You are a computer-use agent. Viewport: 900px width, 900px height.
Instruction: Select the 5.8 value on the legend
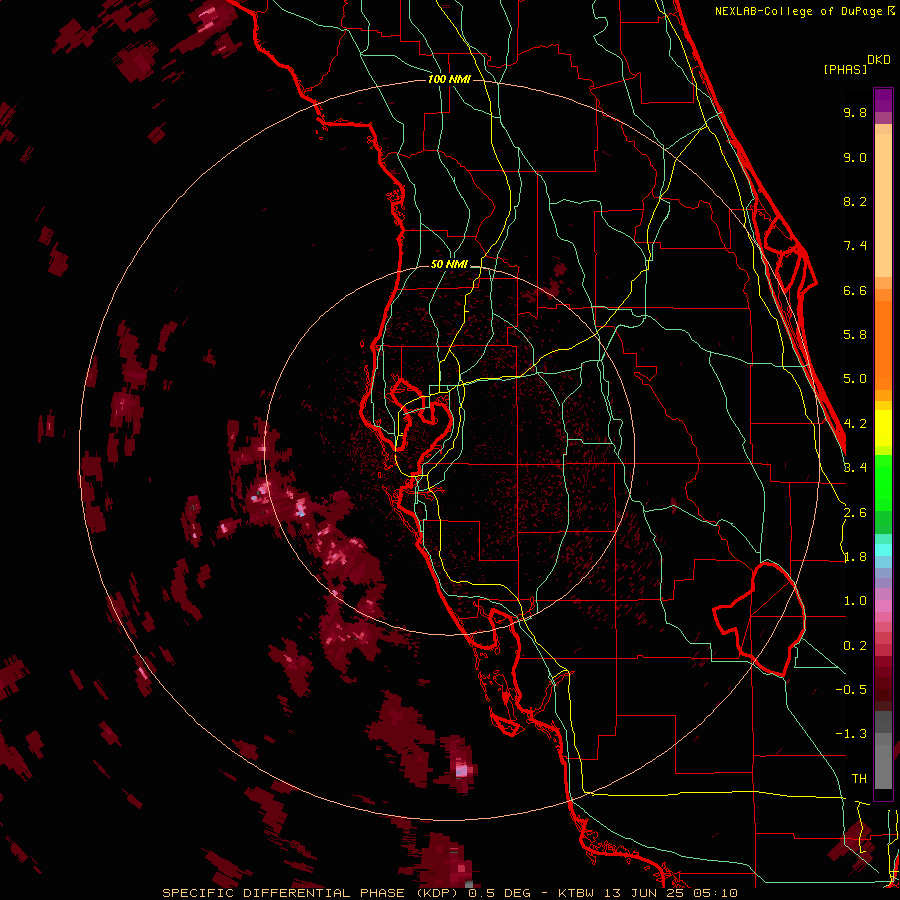coord(855,335)
